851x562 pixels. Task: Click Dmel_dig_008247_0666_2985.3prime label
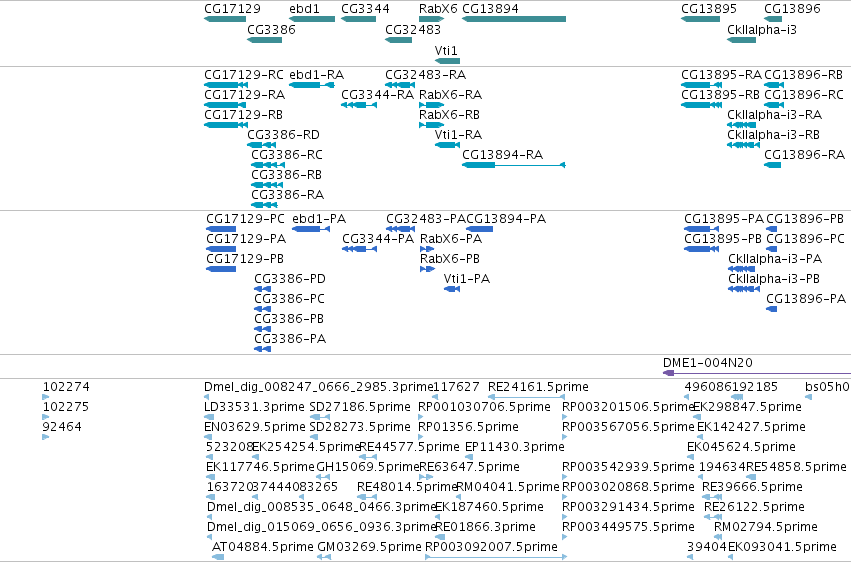[319, 387]
